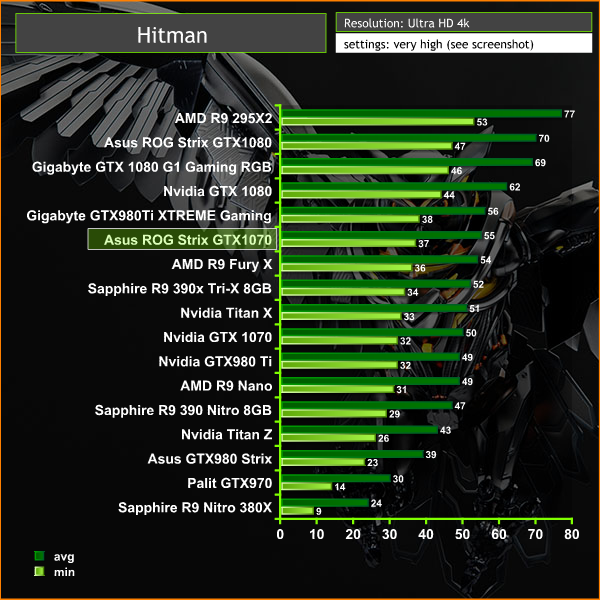This screenshot has height=600, width=600.
Task: Click avg value 43 for Nvidia Titan Z
Action: pos(445,430)
